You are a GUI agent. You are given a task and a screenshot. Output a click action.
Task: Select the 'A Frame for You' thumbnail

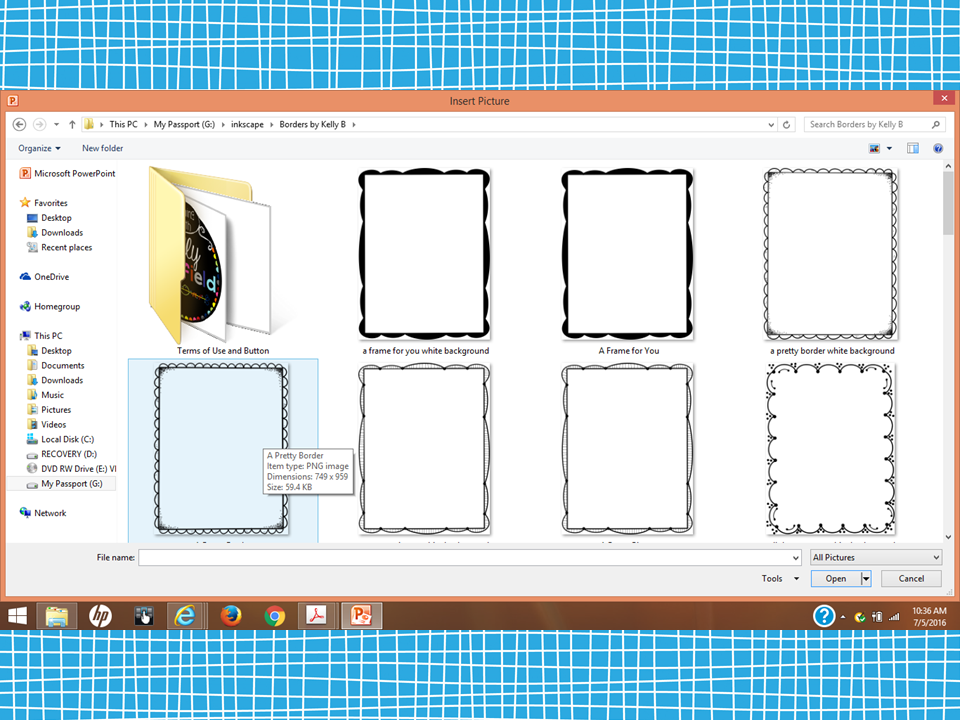coord(627,253)
